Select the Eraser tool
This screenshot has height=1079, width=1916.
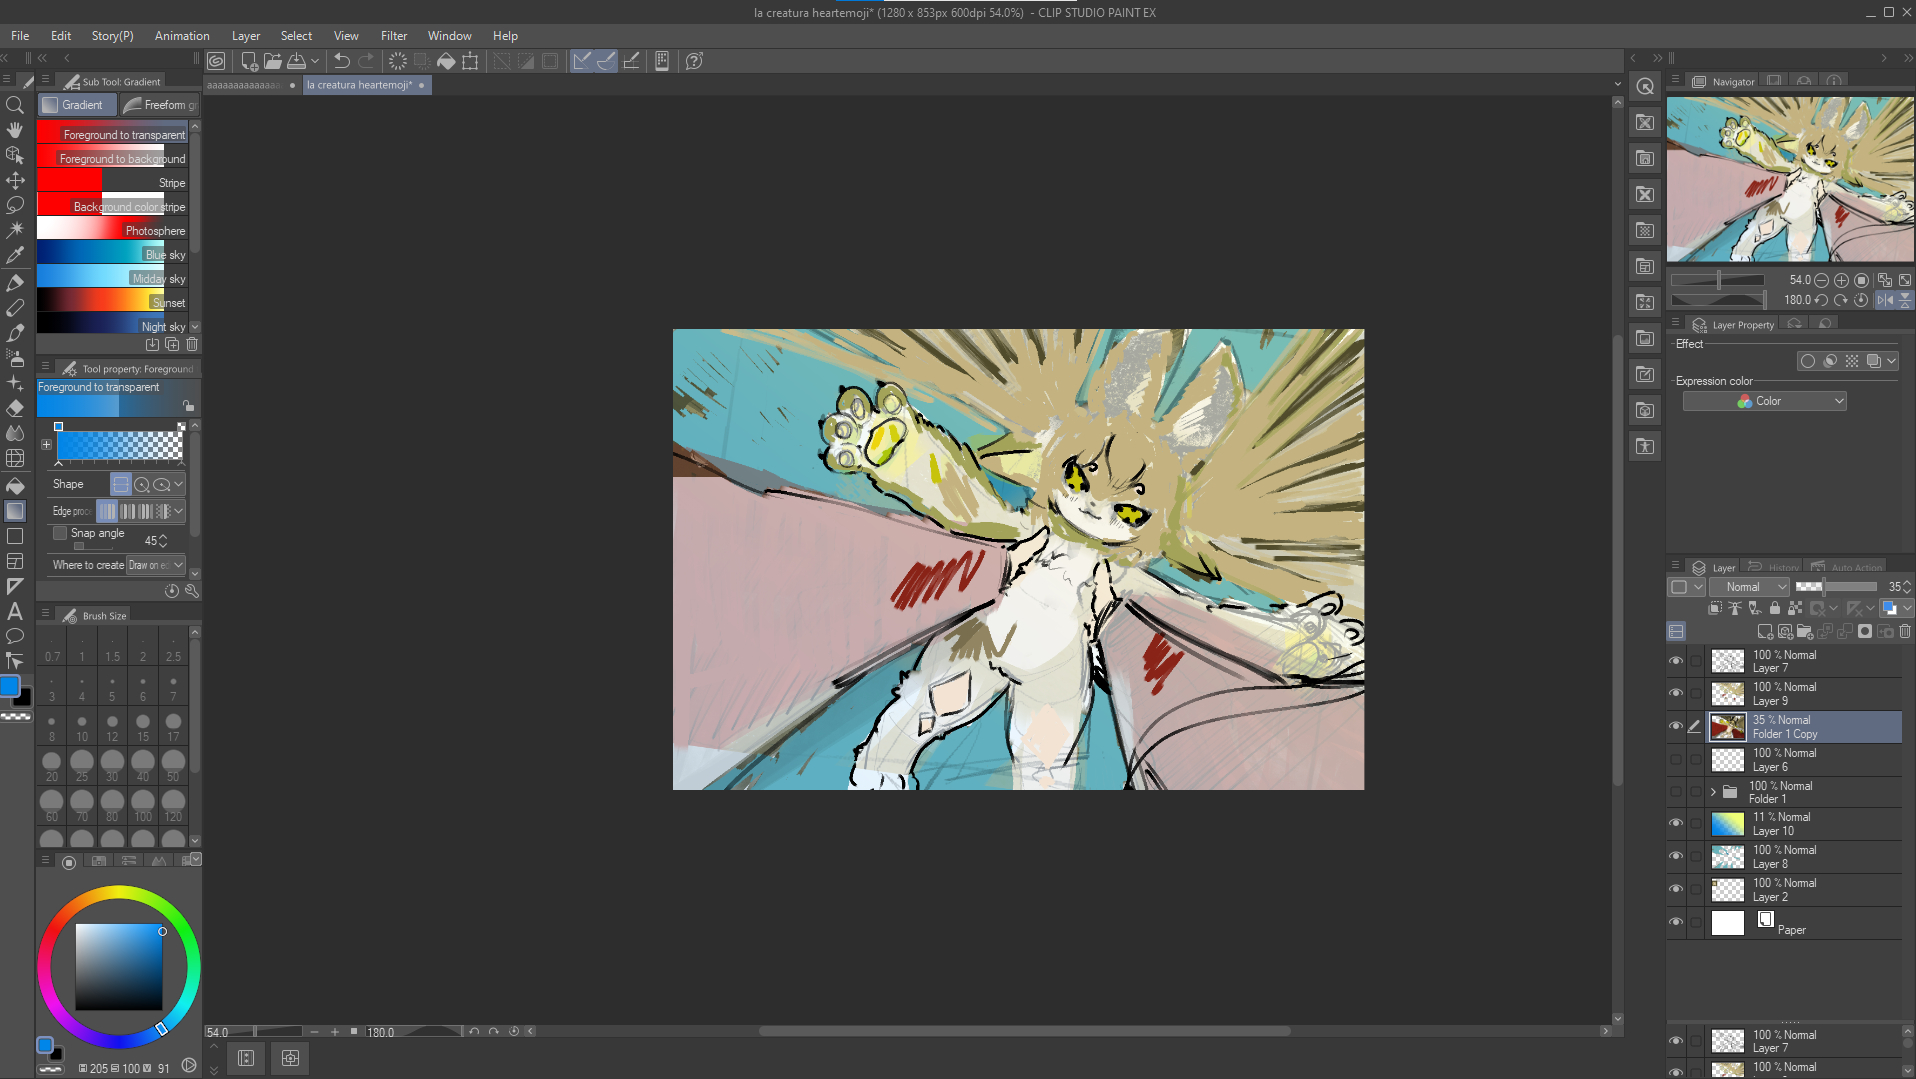click(x=15, y=408)
